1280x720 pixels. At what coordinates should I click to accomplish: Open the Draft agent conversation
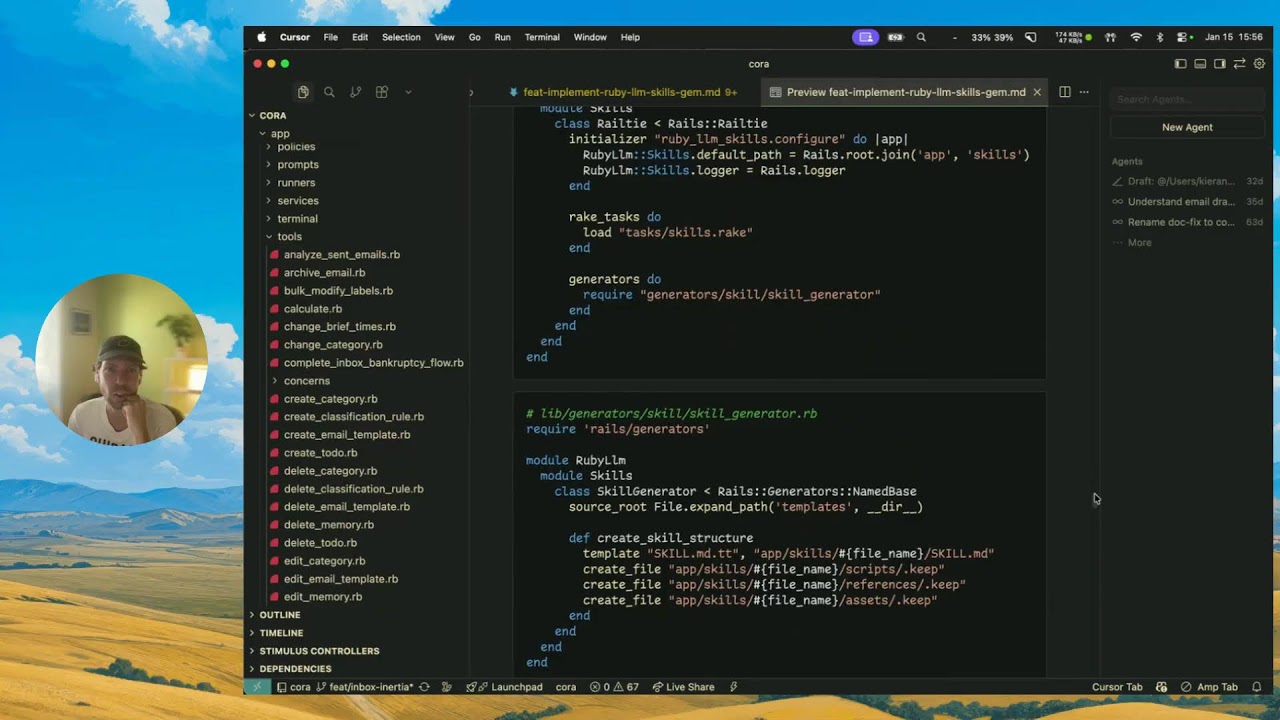click(1187, 181)
